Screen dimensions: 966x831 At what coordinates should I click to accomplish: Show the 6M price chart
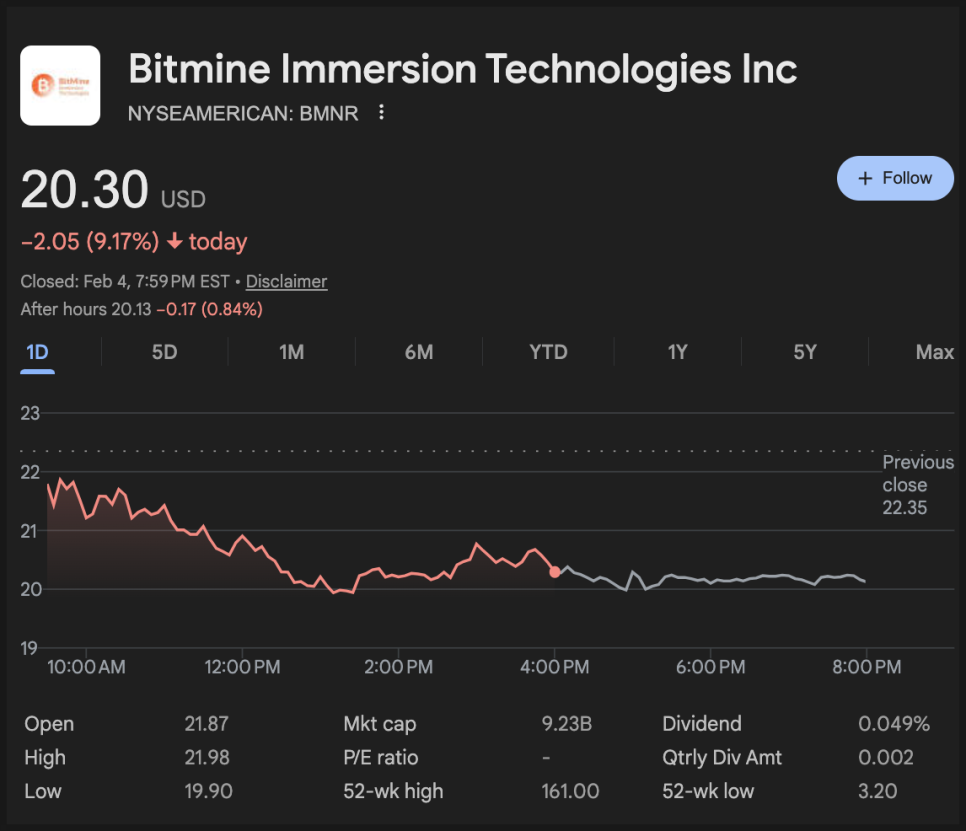click(418, 352)
